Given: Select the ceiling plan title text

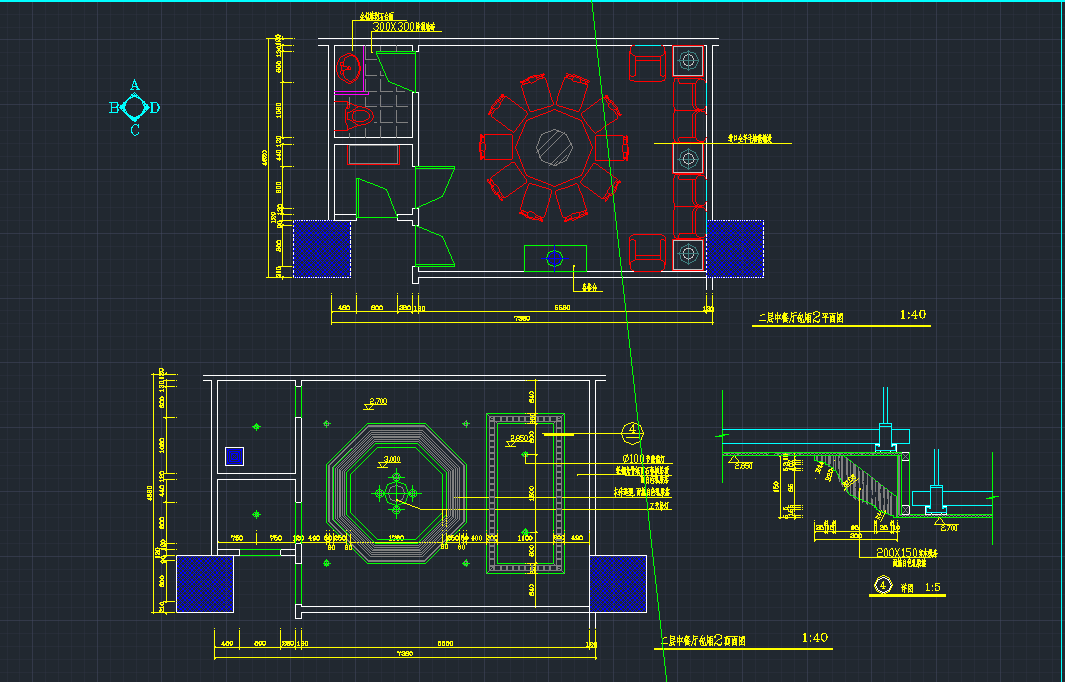Looking at the screenshot, I should pos(704,641).
